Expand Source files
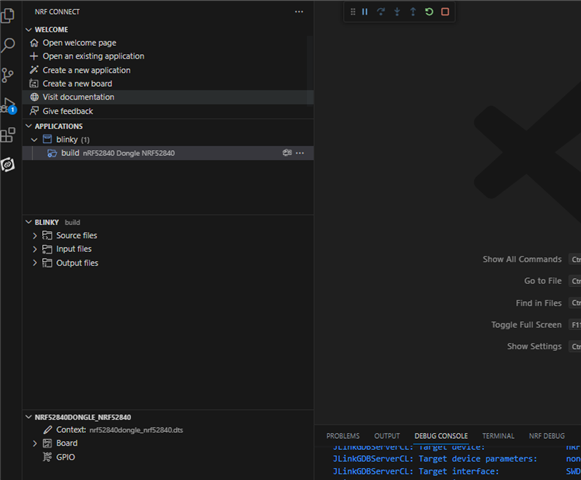This screenshot has height=480, width=581. (x=34, y=236)
